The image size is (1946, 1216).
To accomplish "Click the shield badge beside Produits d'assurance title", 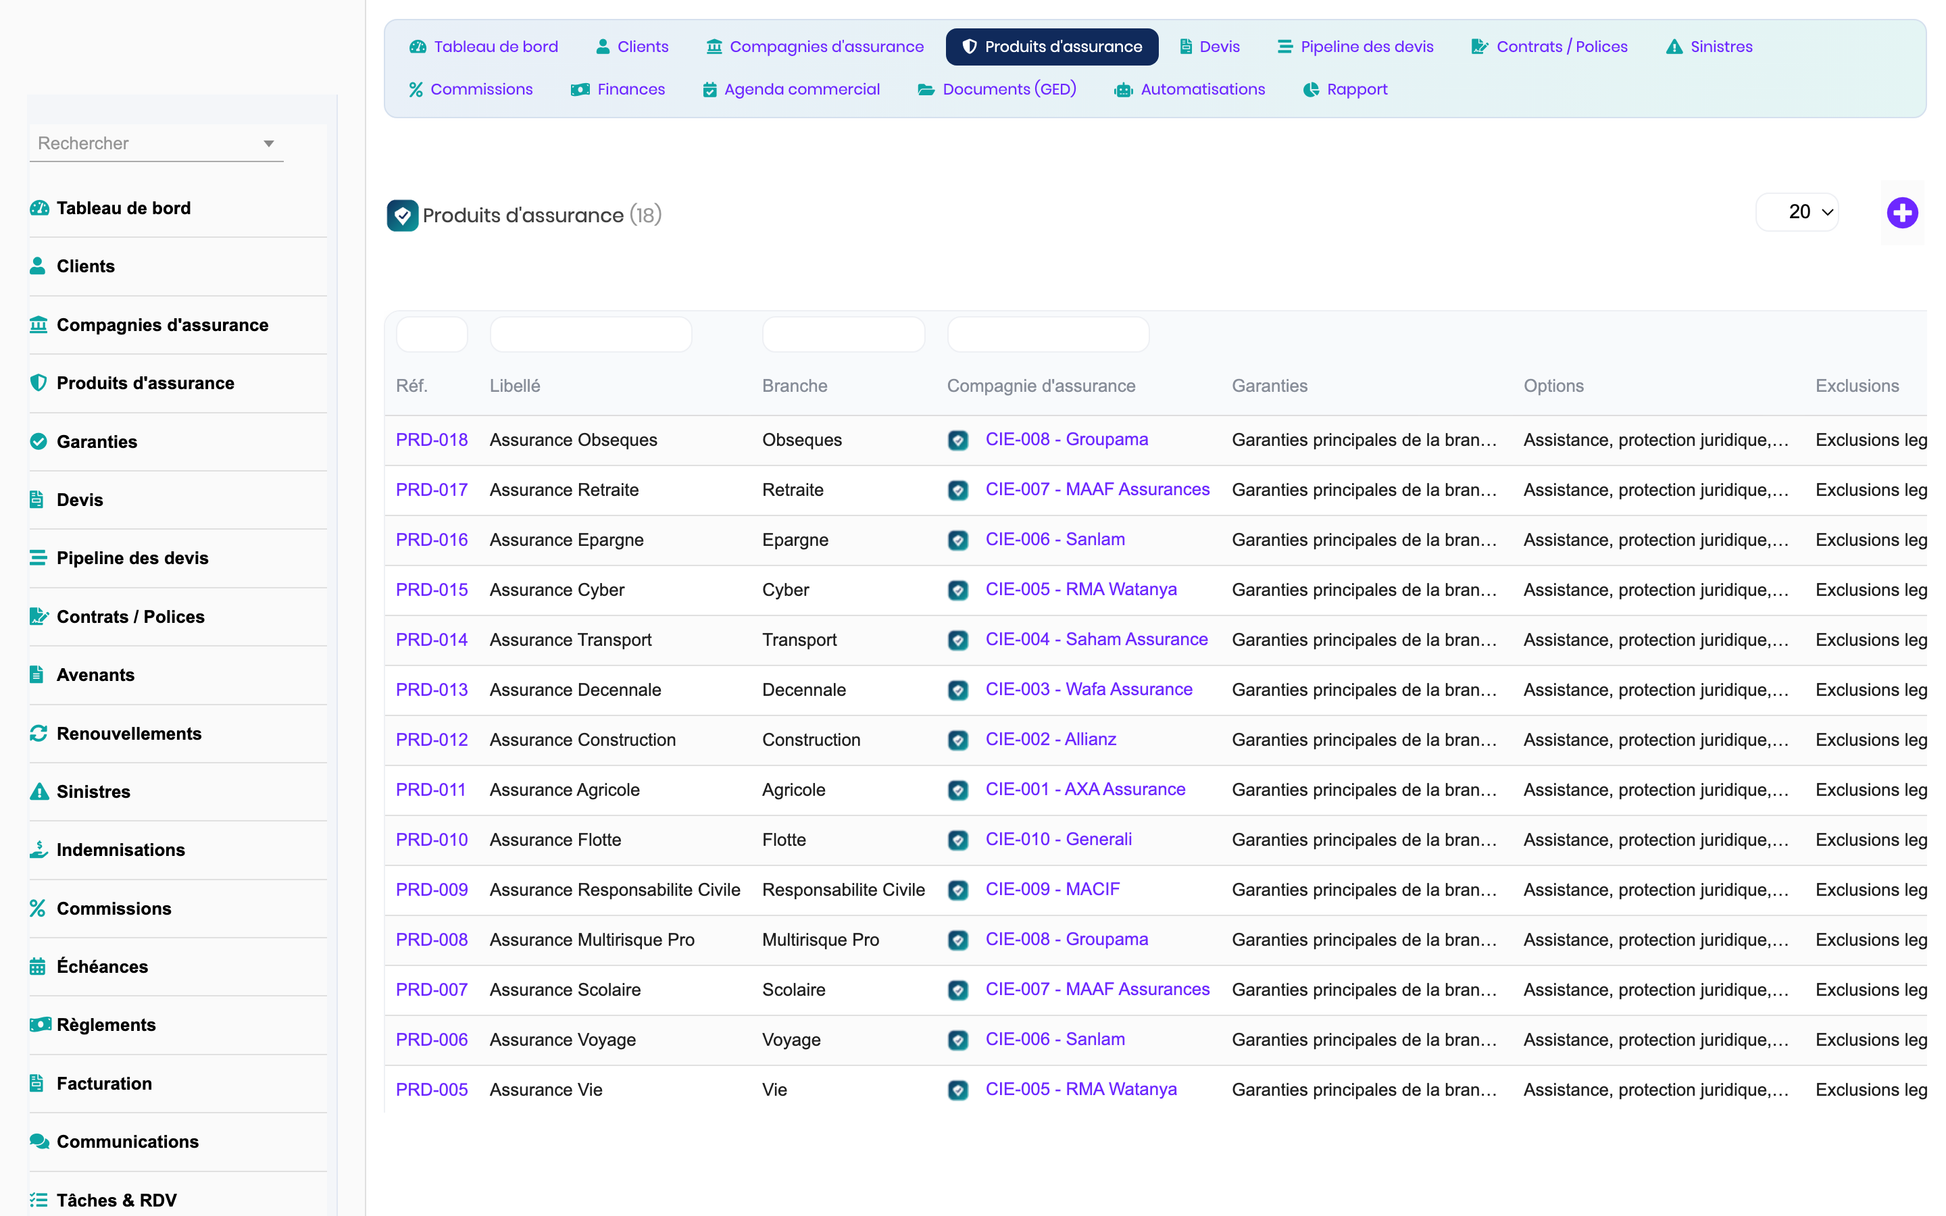I will [x=402, y=215].
